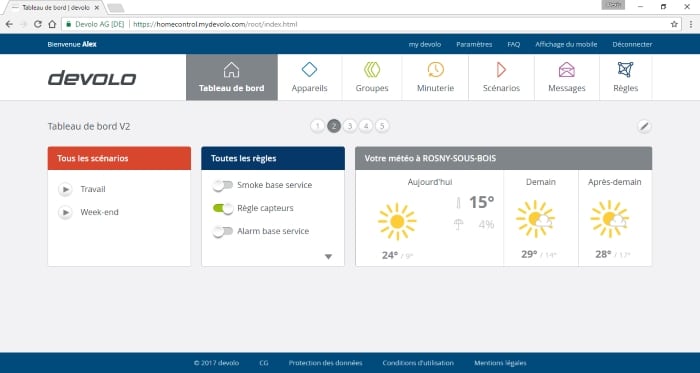Close the Tableau de bord browser tab
Image resolution: width=700 pixels, height=373 pixels.
97,8
